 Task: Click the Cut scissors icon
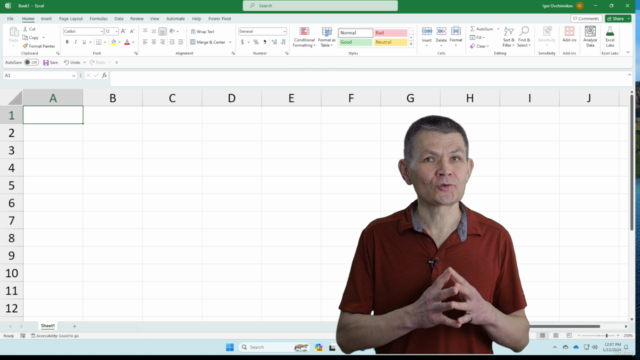tap(25, 29)
